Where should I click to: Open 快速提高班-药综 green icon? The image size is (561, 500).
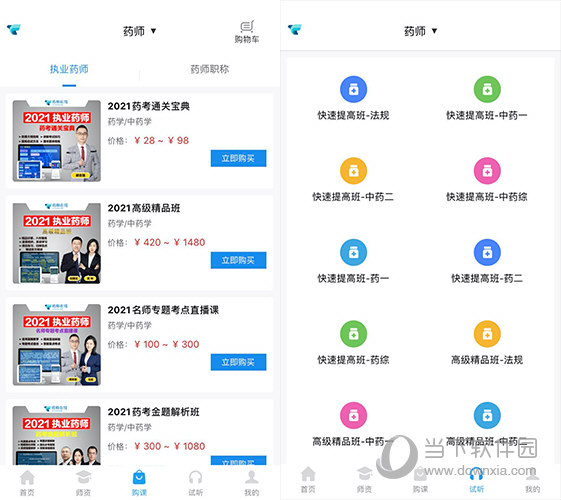click(353, 334)
